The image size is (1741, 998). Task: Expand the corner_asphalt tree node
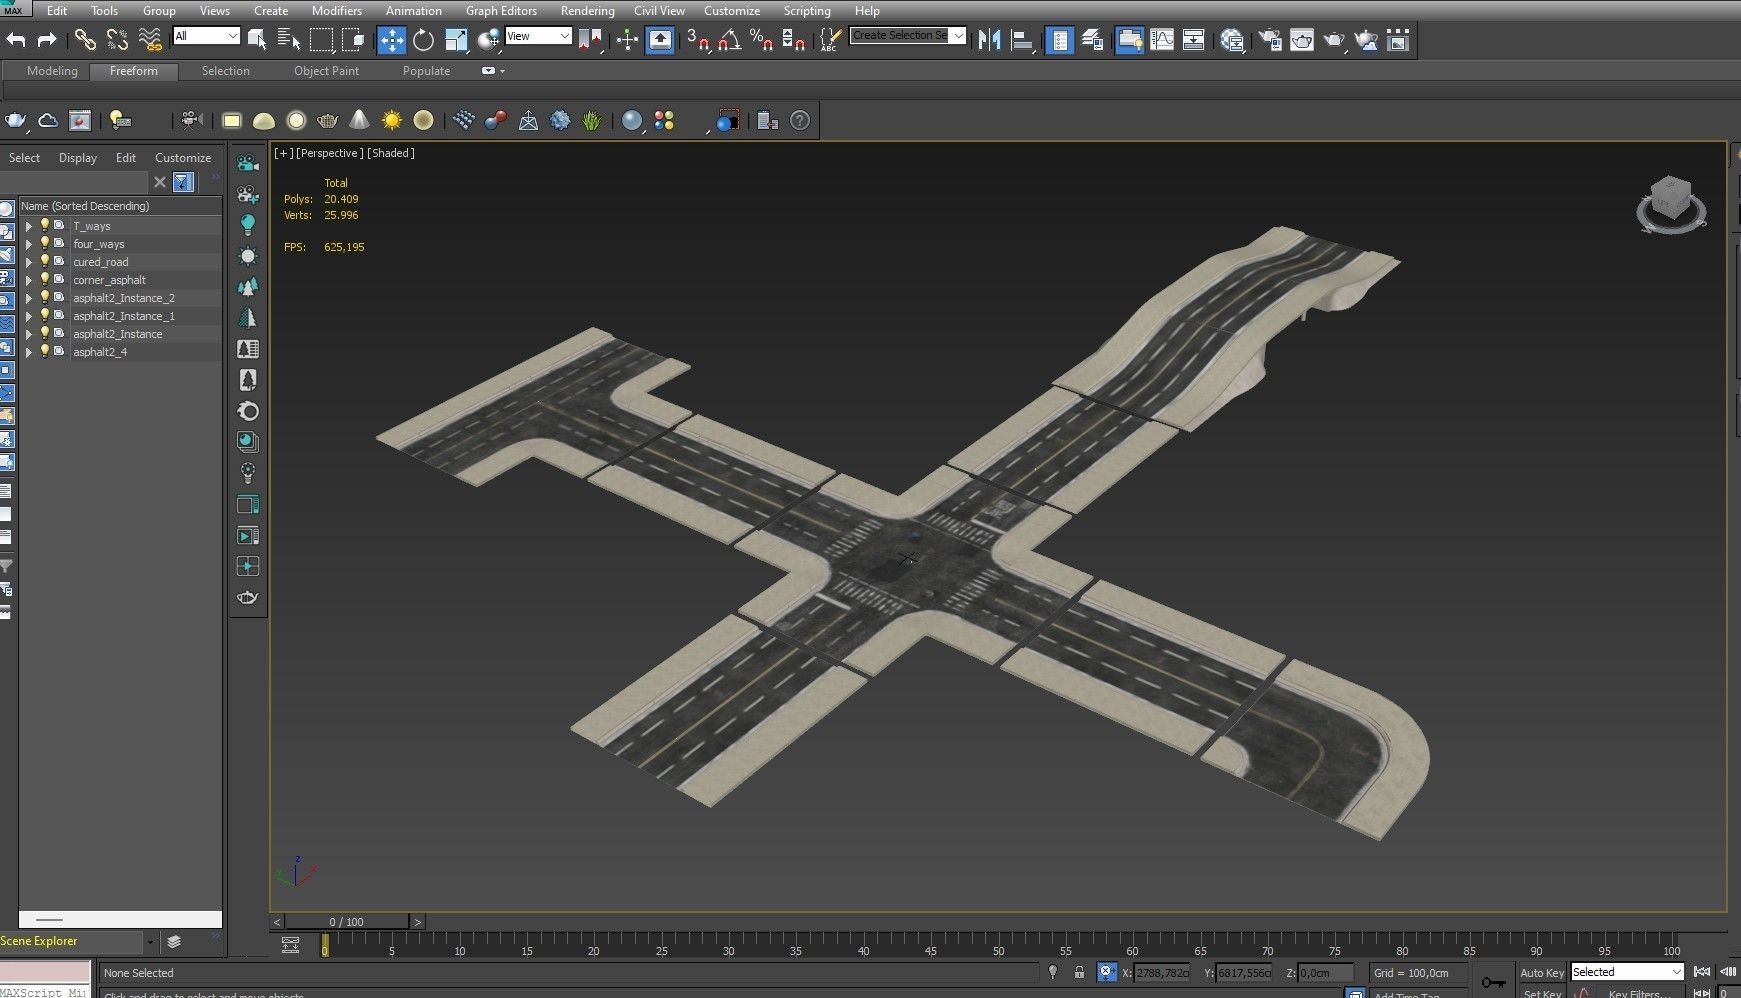pos(28,280)
